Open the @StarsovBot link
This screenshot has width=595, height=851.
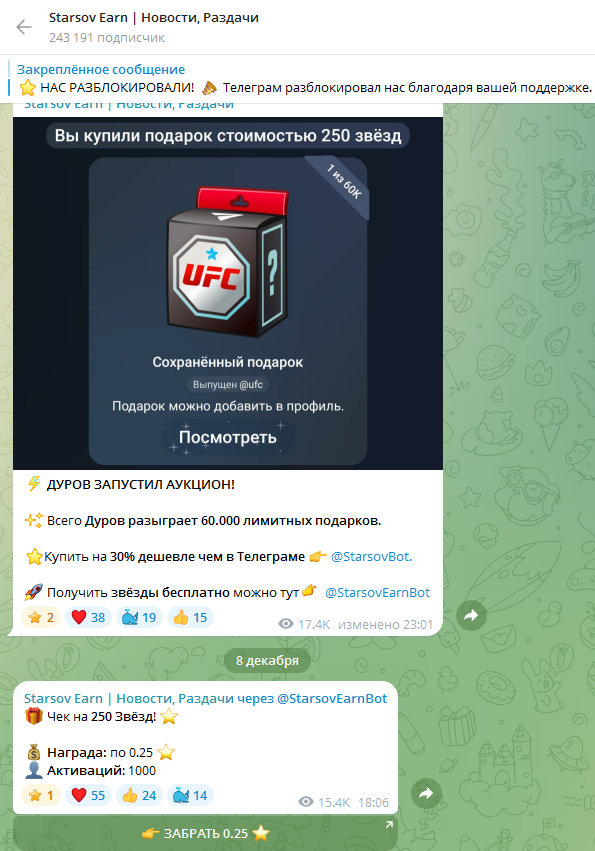371,556
